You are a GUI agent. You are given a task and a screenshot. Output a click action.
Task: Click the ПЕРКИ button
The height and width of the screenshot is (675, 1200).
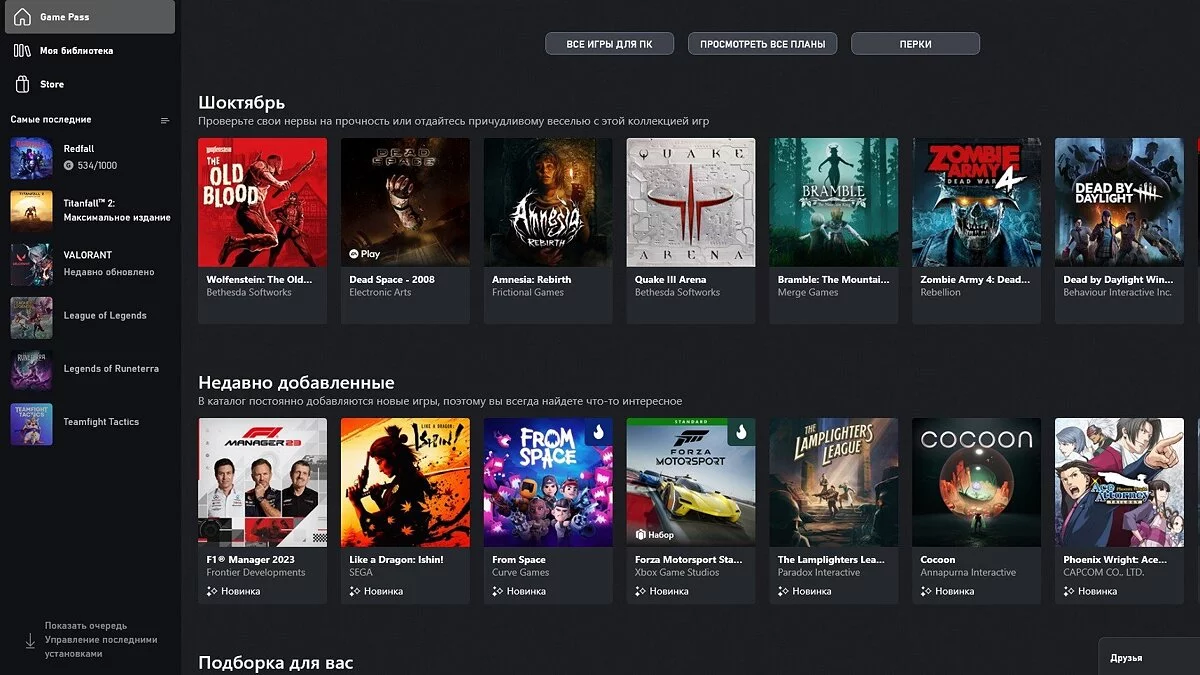pyautogui.click(x=915, y=44)
